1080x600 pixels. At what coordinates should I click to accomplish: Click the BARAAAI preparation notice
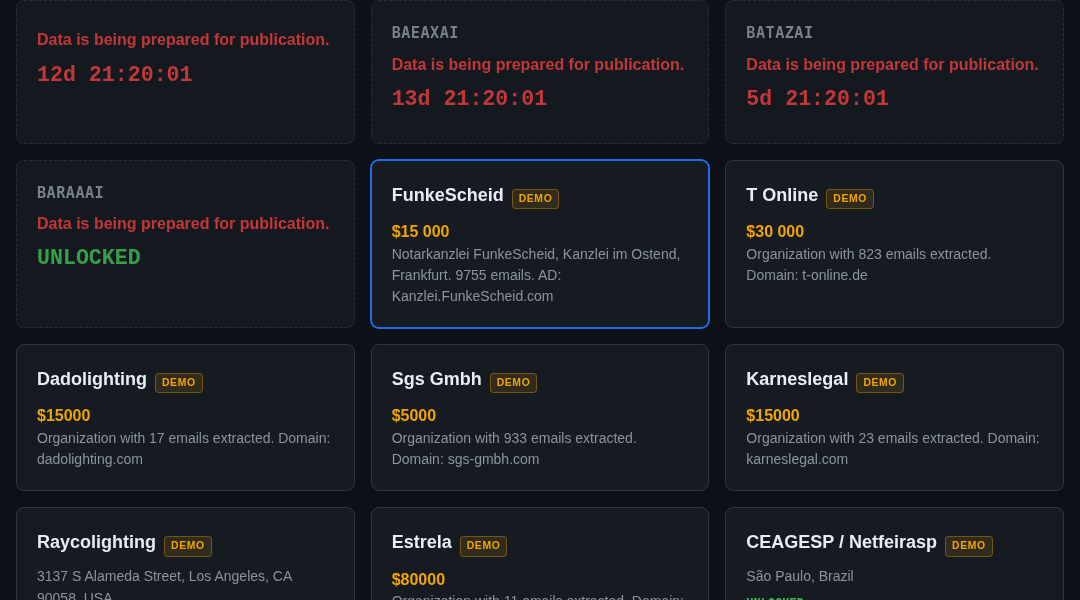pos(183,223)
